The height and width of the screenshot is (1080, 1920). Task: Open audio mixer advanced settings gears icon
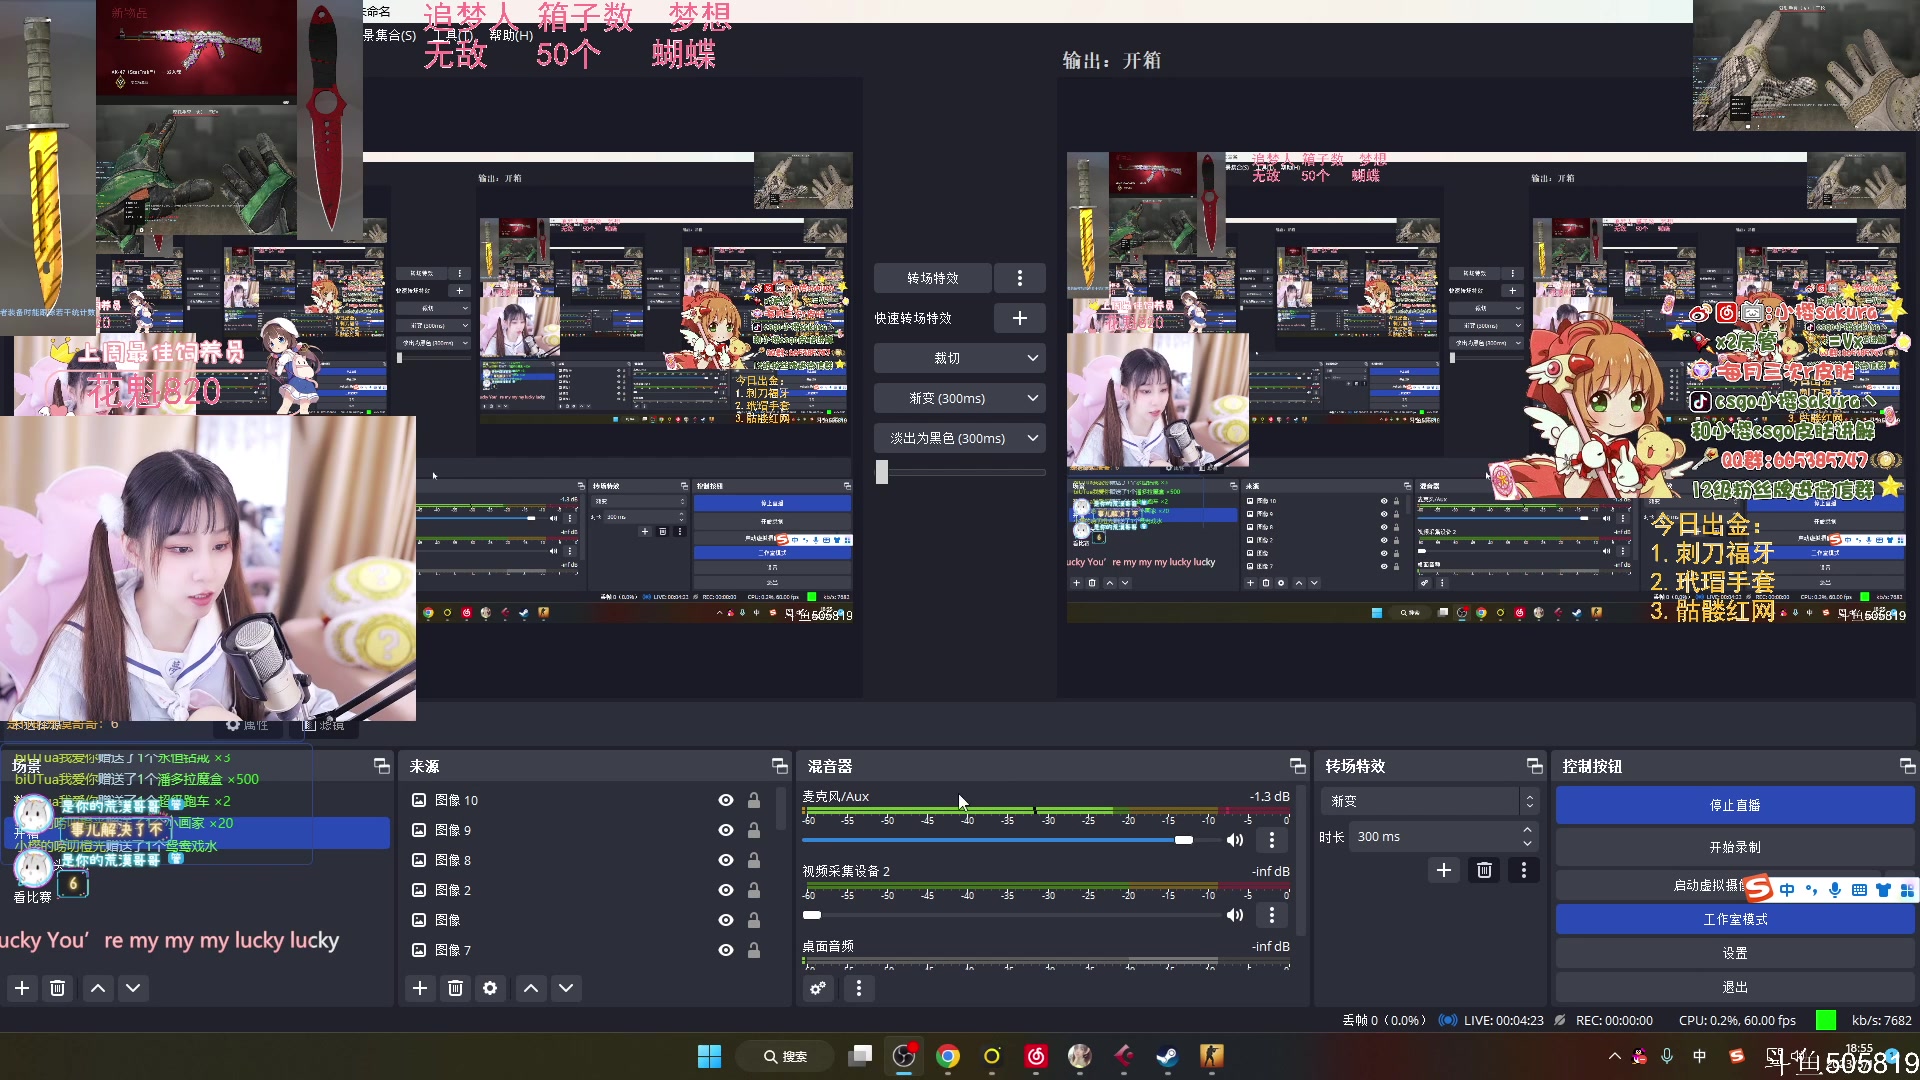coord(818,988)
